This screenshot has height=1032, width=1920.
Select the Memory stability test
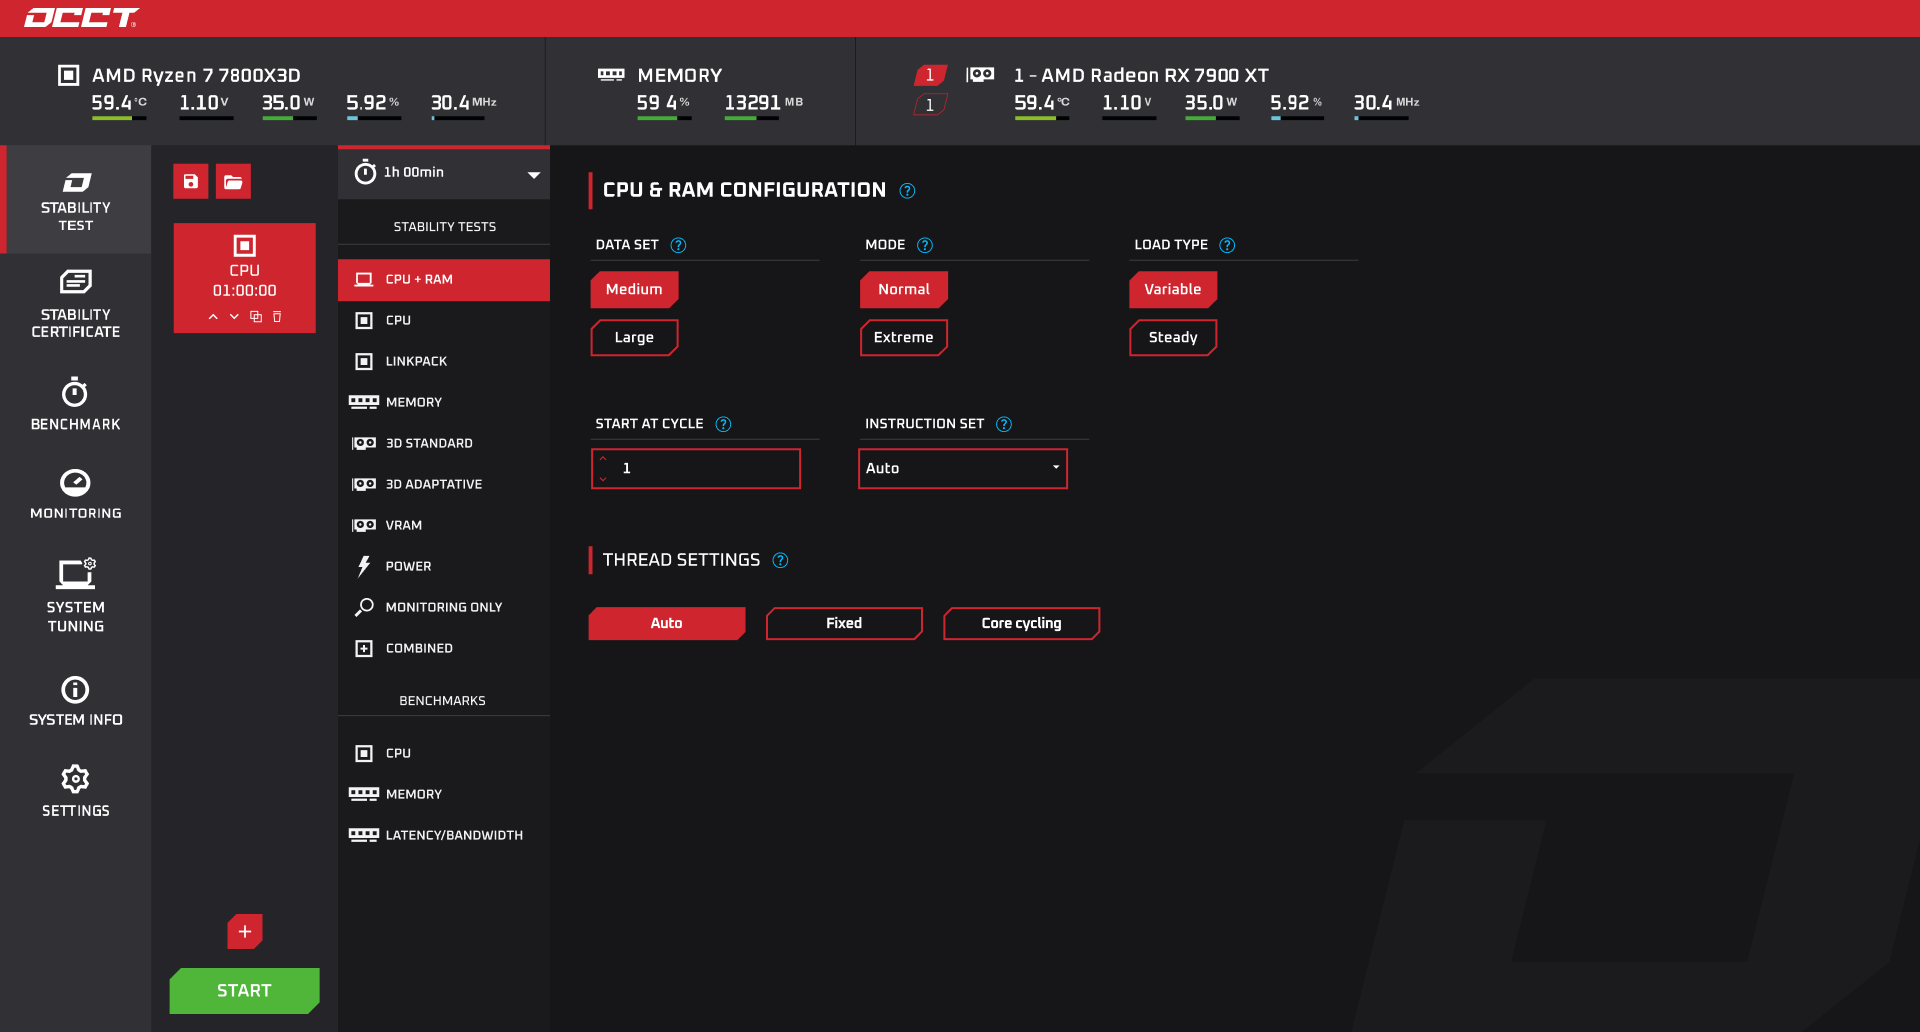pyautogui.click(x=444, y=403)
